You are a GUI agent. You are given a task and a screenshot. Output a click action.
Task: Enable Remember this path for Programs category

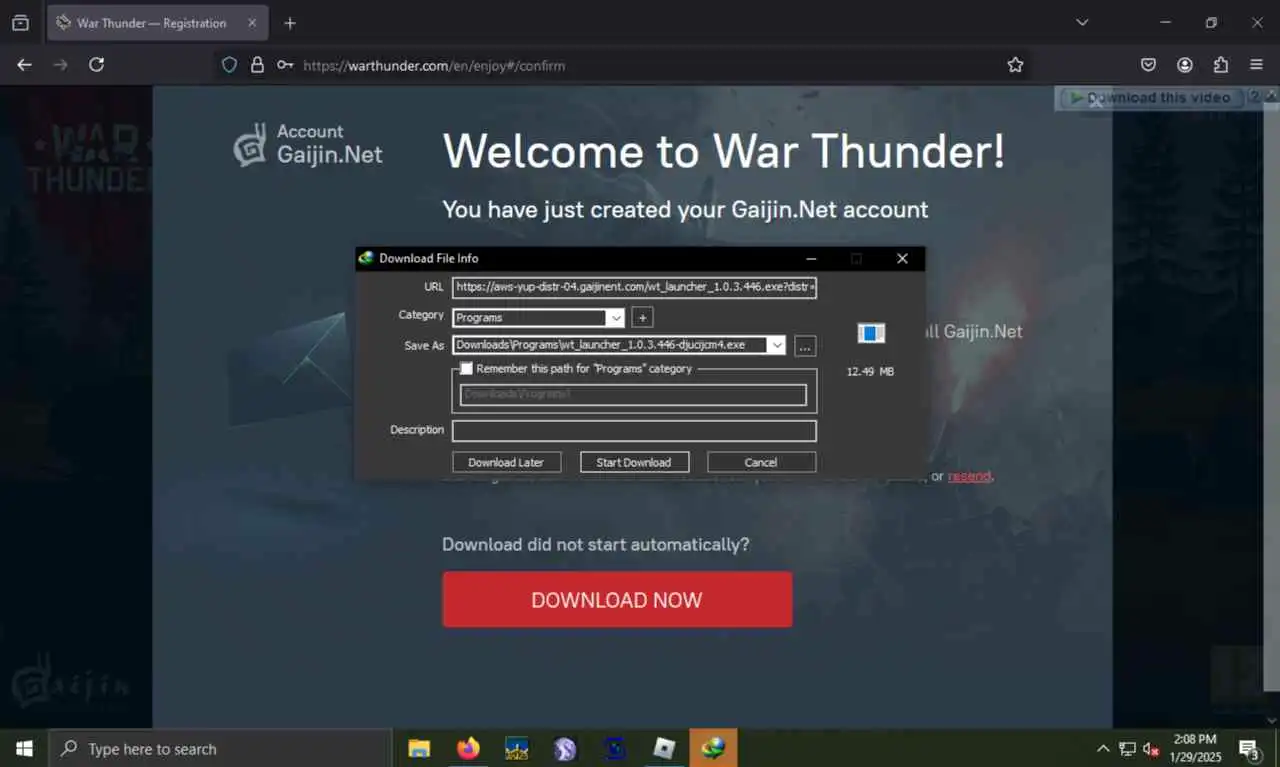(466, 369)
